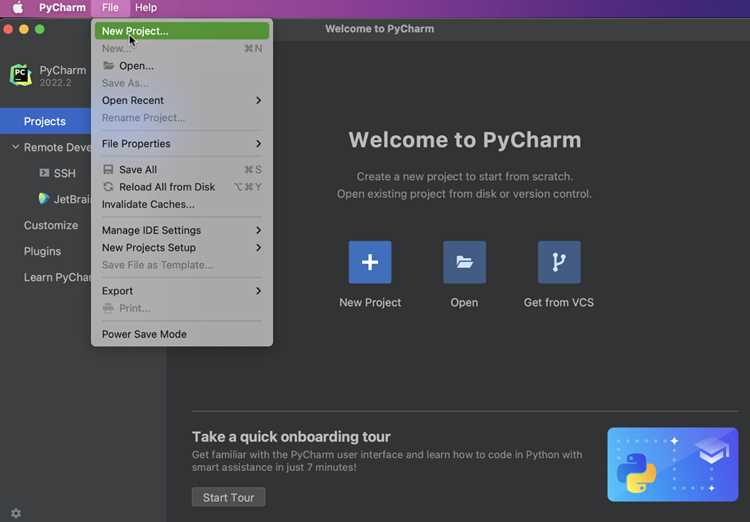This screenshot has width=750, height=522.
Task: Click the Get from VCS branch icon
Action: tap(559, 262)
